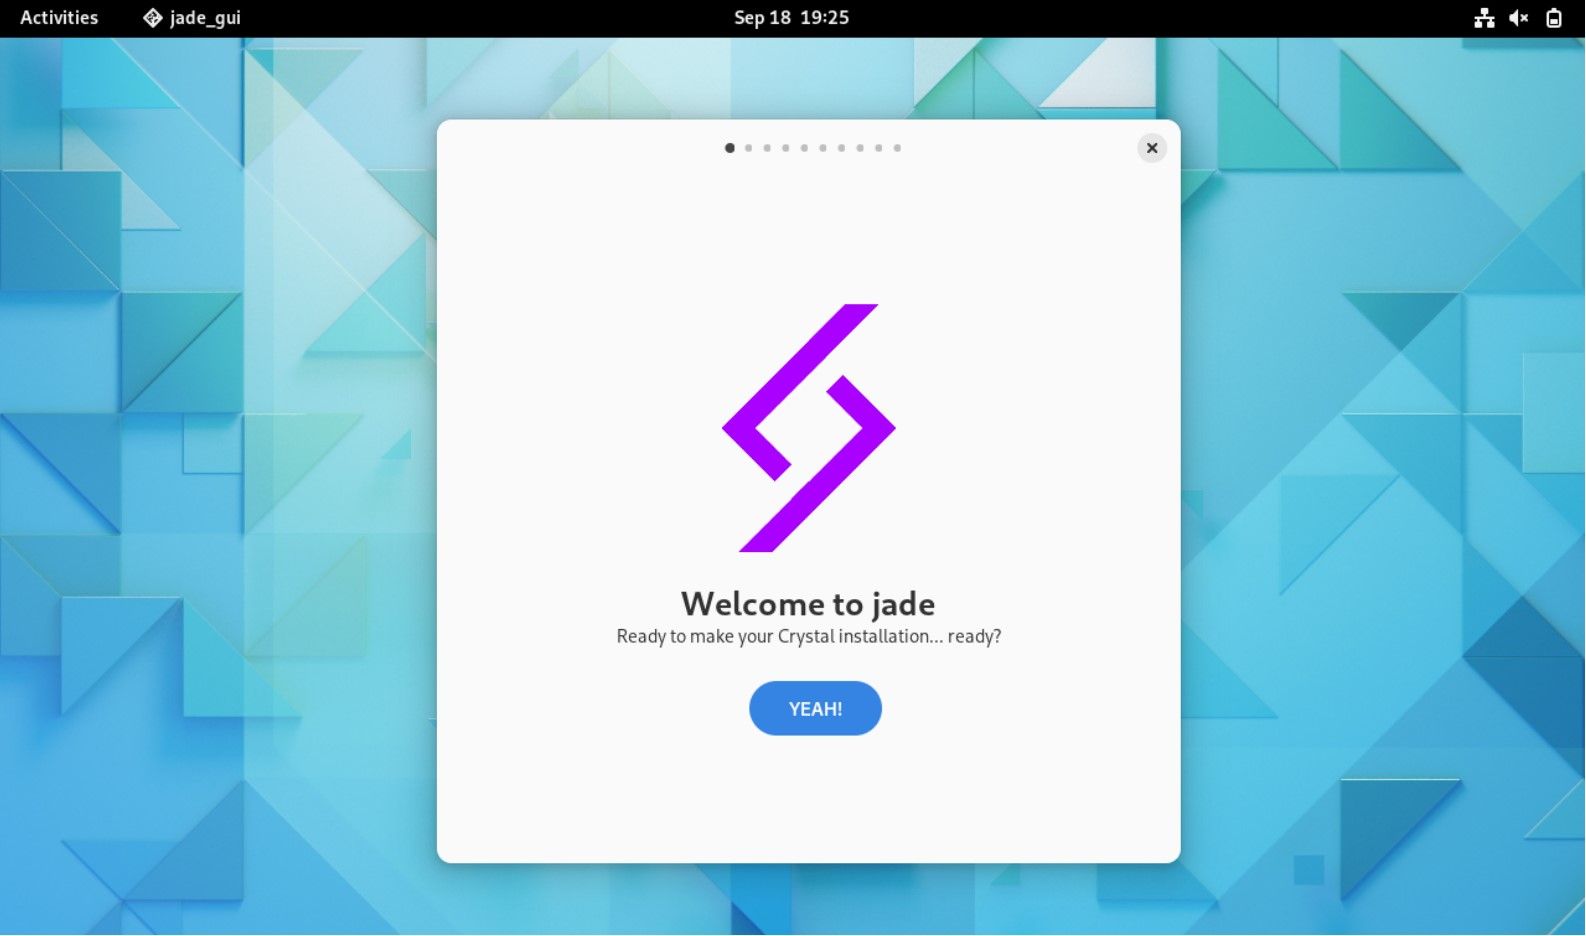Open the clock and calendar panel
The width and height of the screenshot is (1586, 936).
pyautogui.click(x=791, y=17)
